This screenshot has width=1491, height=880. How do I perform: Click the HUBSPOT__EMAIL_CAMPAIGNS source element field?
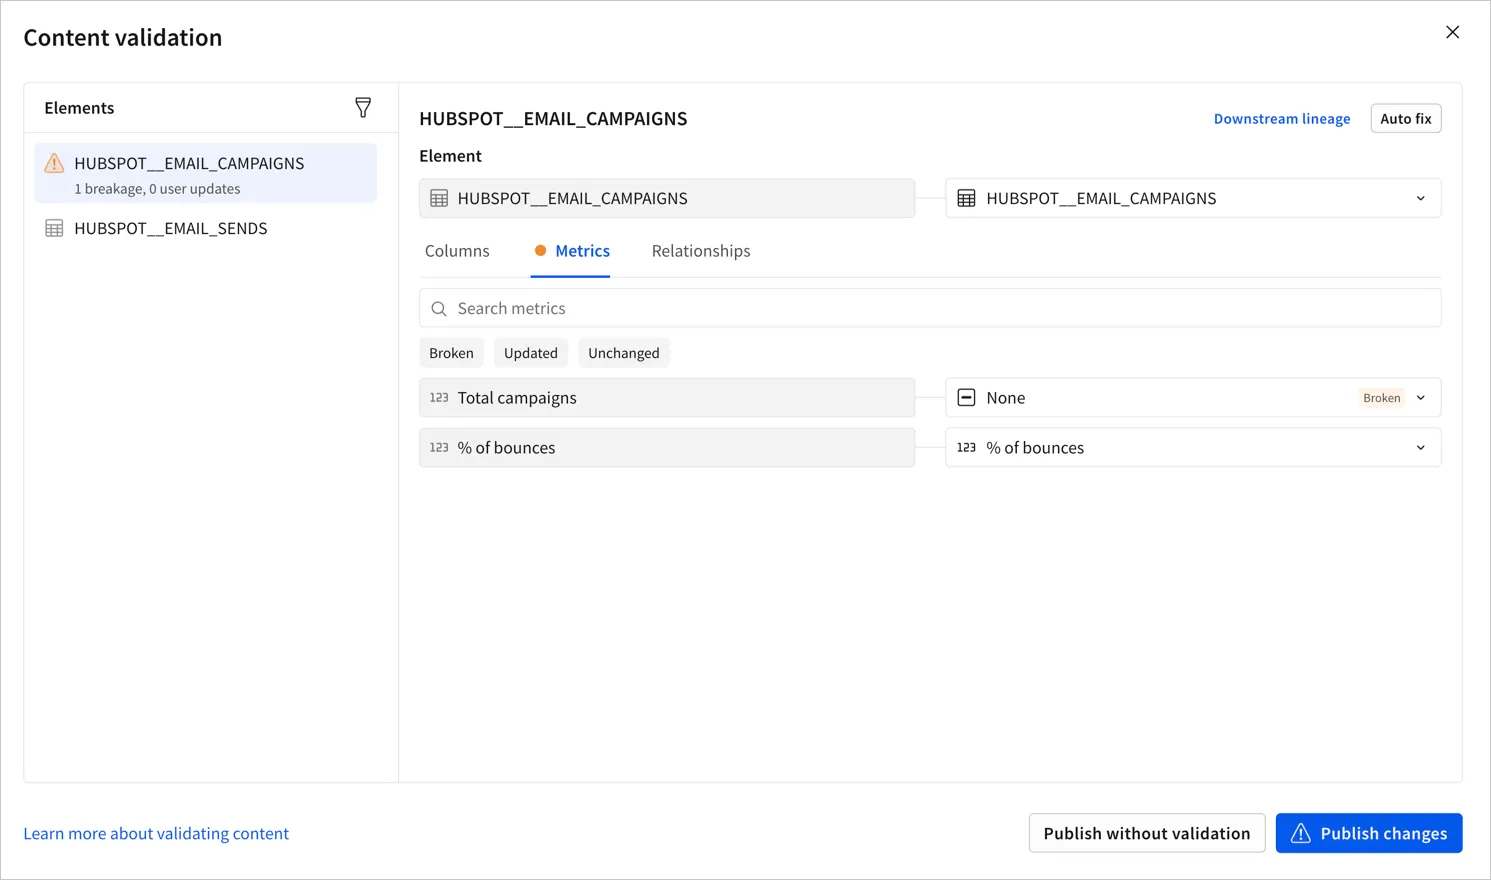coord(667,198)
